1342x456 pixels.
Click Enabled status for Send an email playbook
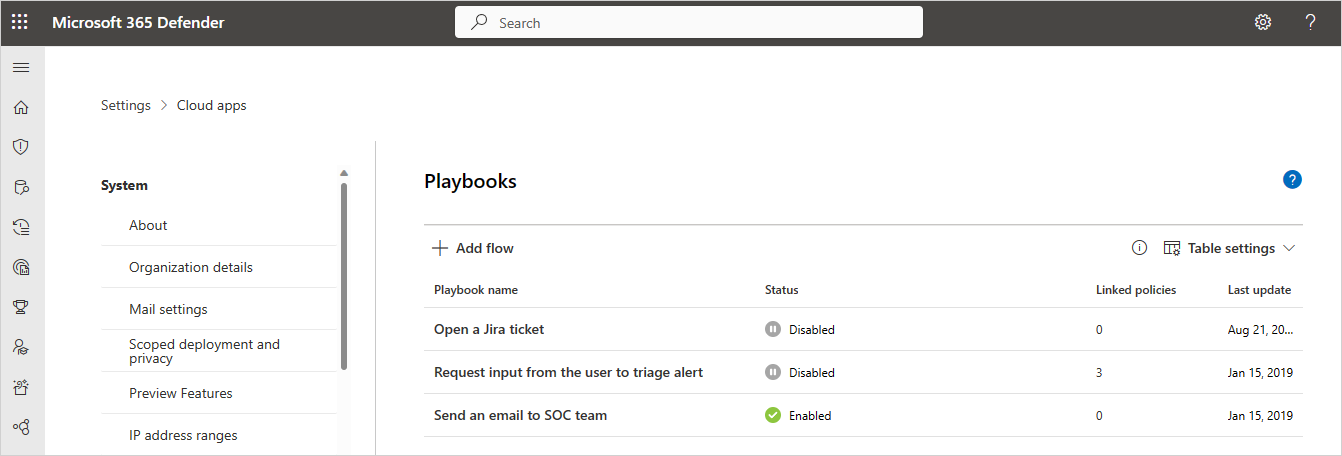coord(799,415)
